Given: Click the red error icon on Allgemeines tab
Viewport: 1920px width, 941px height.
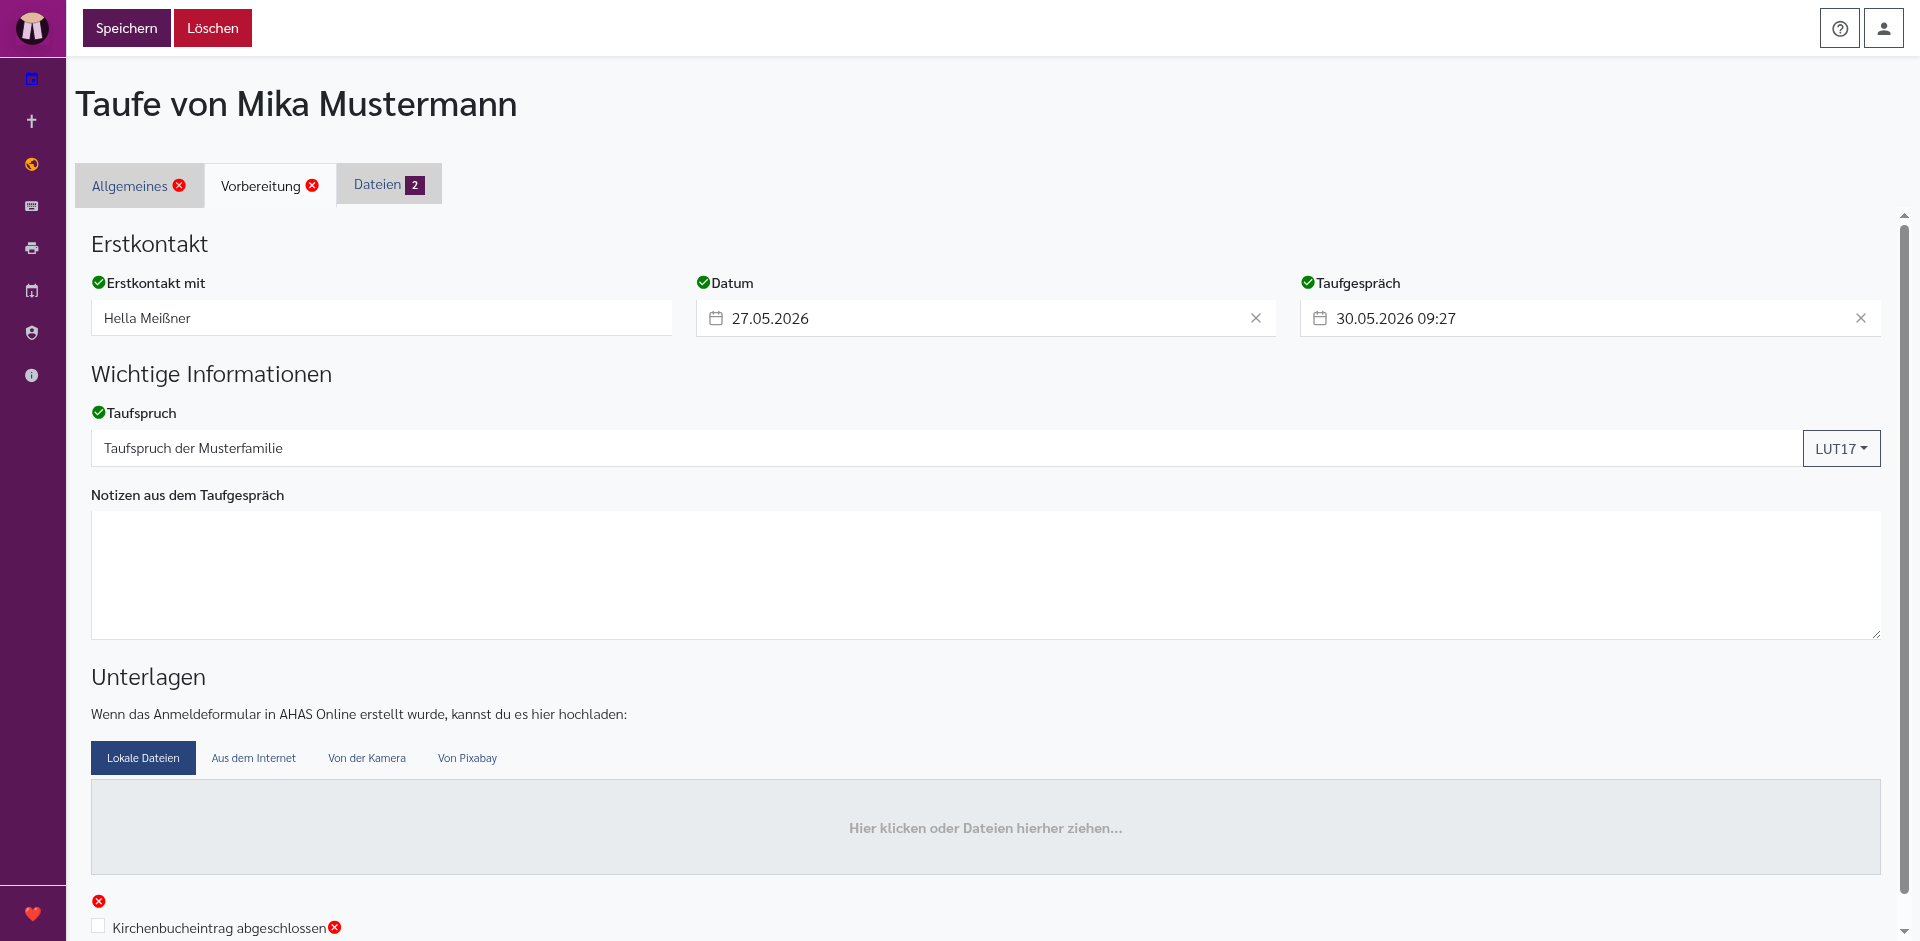Looking at the screenshot, I should 179,185.
